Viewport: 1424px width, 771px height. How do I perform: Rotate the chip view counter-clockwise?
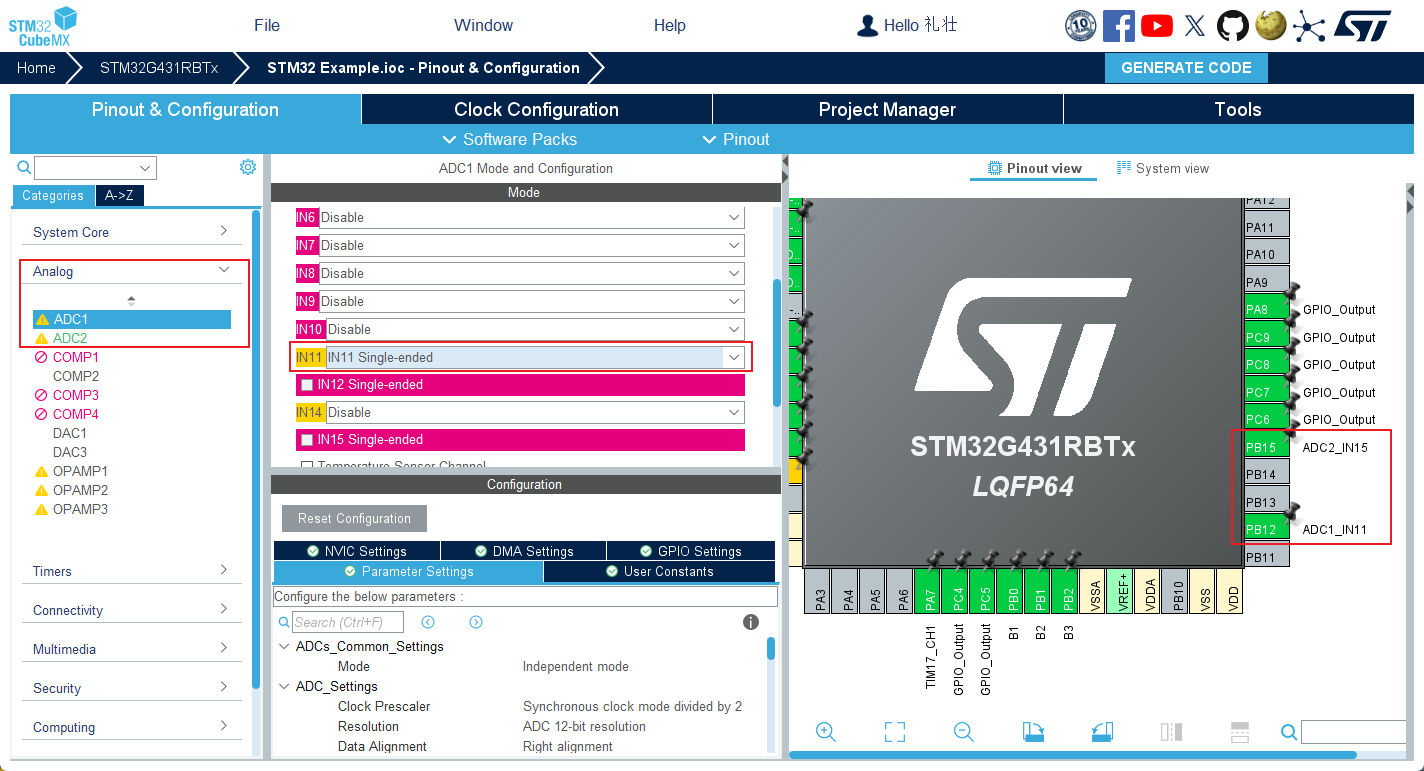tap(1102, 732)
